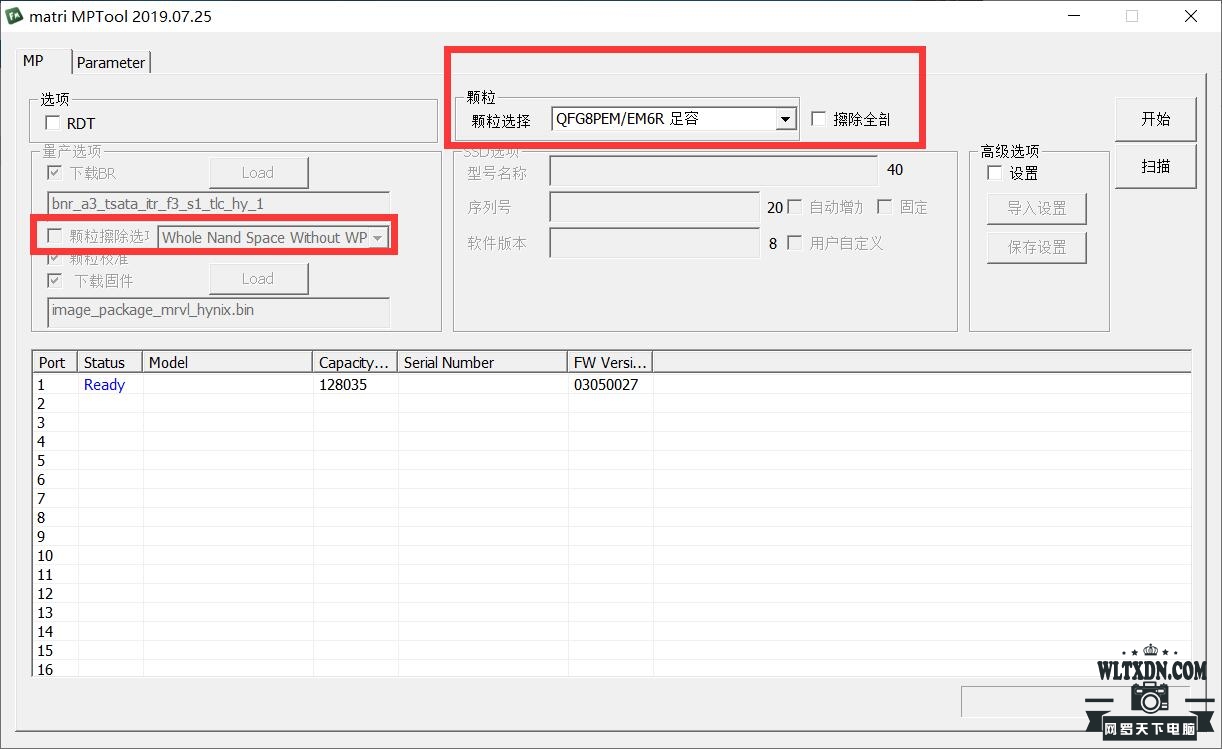Click the 开始 button
1222x749 pixels.
1155,119
